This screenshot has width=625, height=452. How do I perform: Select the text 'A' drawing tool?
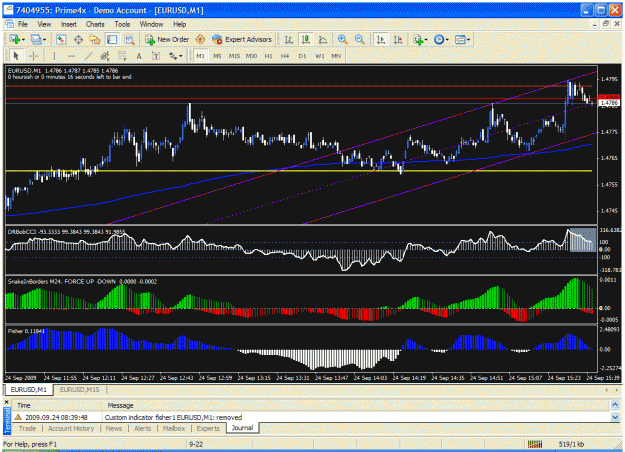pyautogui.click(x=139, y=56)
